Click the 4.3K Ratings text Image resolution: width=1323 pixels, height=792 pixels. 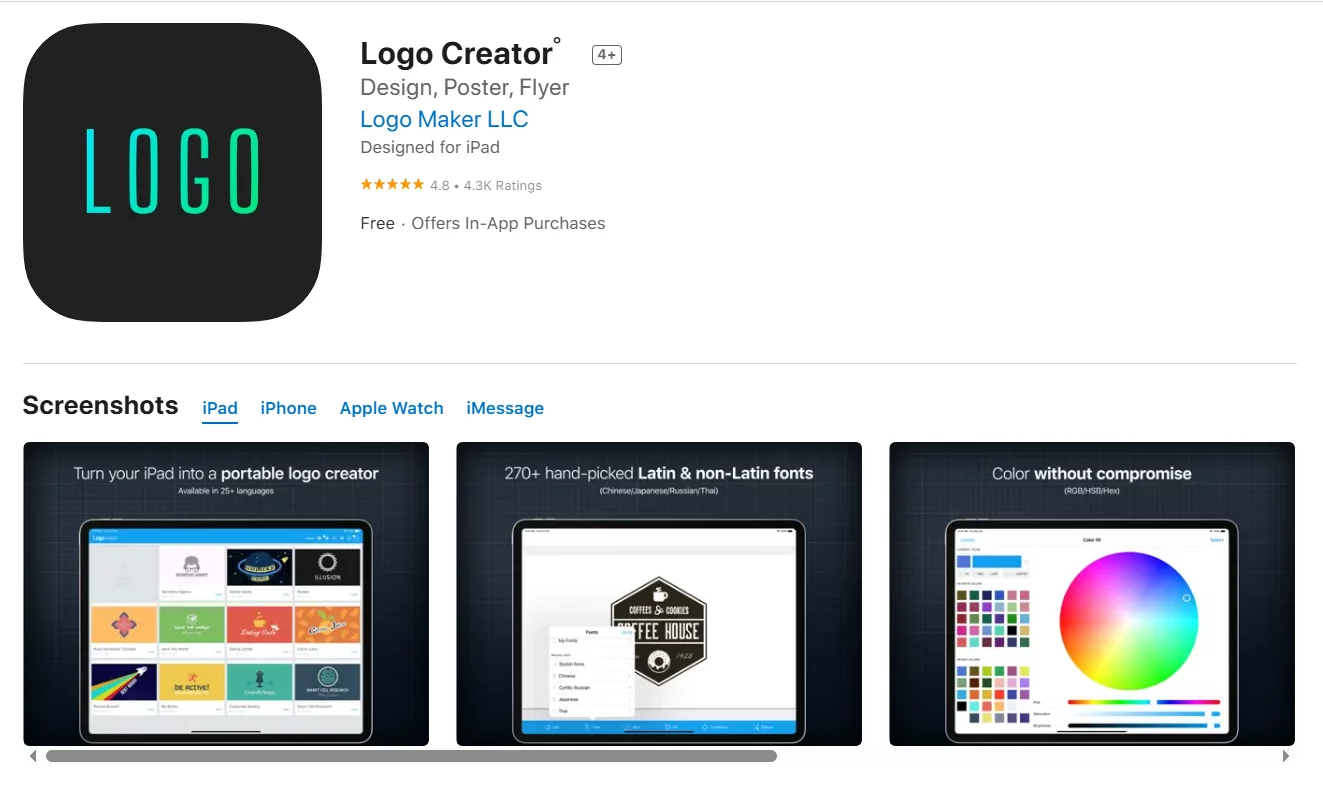coord(503,186)
